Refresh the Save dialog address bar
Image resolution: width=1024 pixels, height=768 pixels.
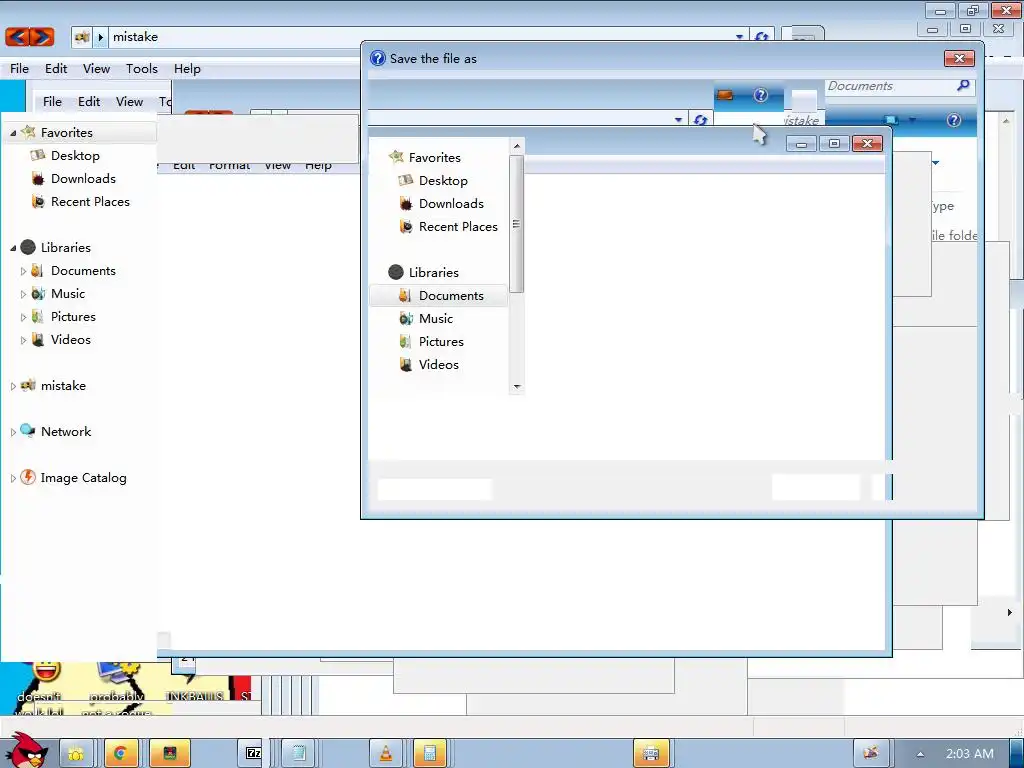coord(701,120)
